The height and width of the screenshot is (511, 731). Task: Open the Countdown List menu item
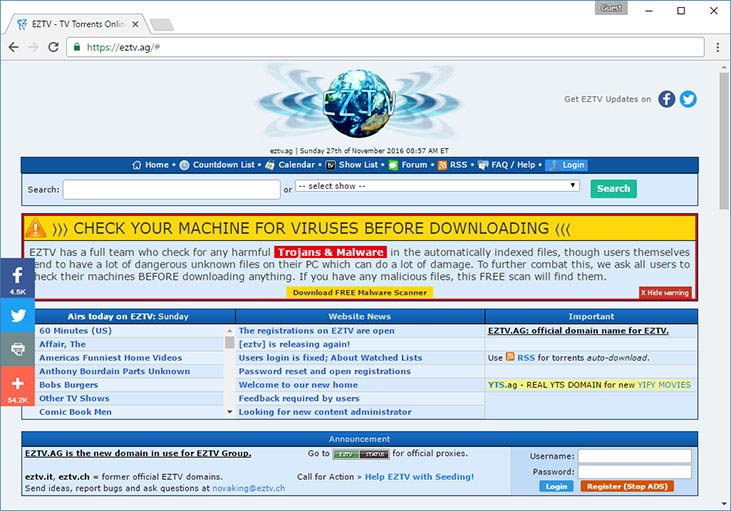[x=217, y=165]
